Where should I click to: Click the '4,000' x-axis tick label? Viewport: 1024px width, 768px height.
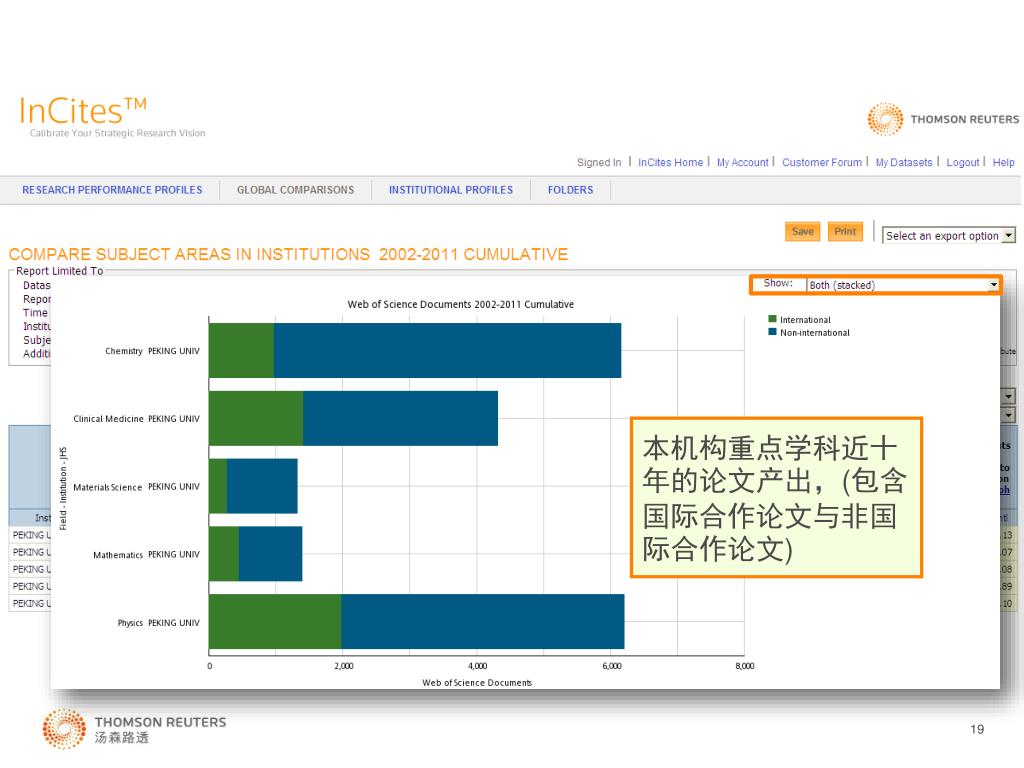tap(477, 666)
